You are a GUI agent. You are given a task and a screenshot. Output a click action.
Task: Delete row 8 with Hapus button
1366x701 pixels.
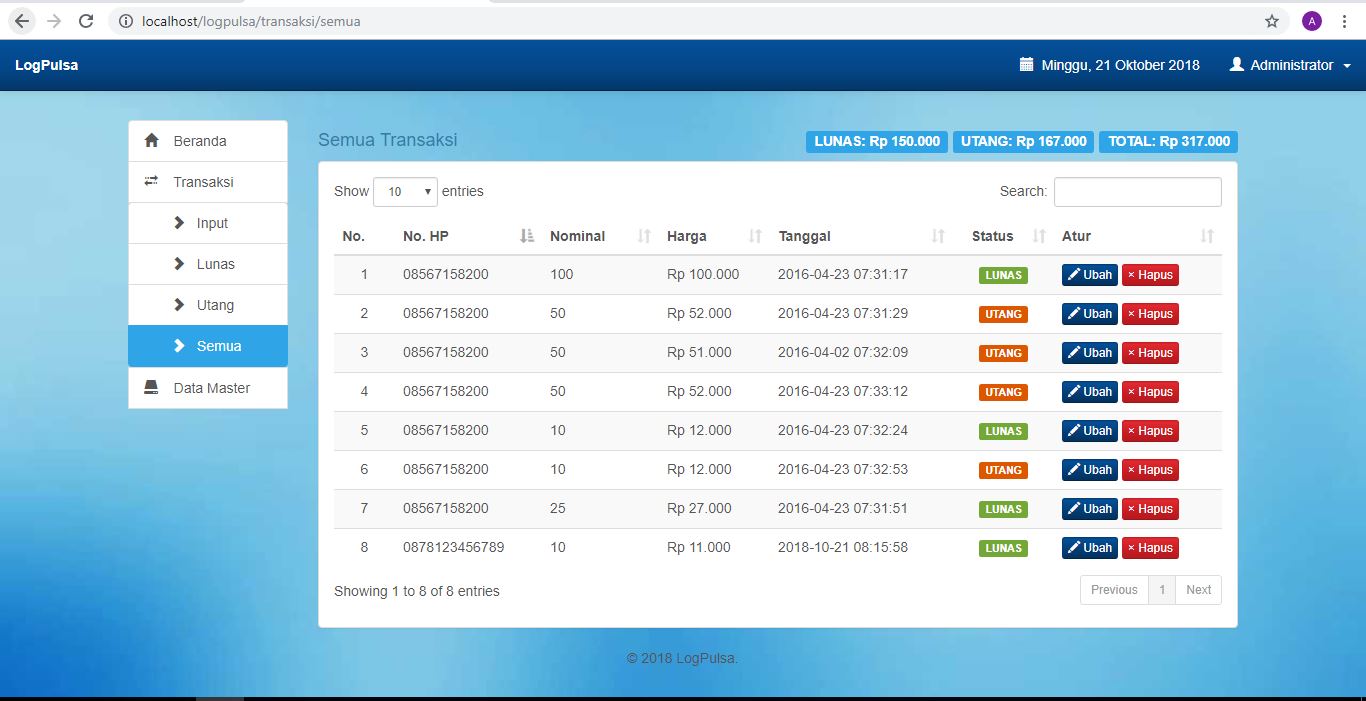[x=1150, y=548]
